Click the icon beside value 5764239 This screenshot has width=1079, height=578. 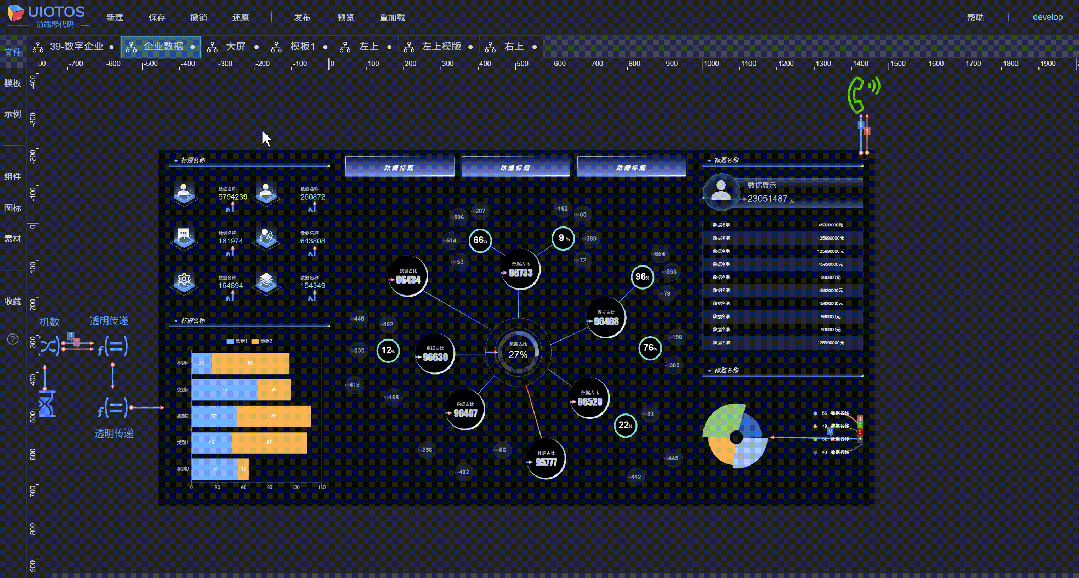tap(183, 194)
